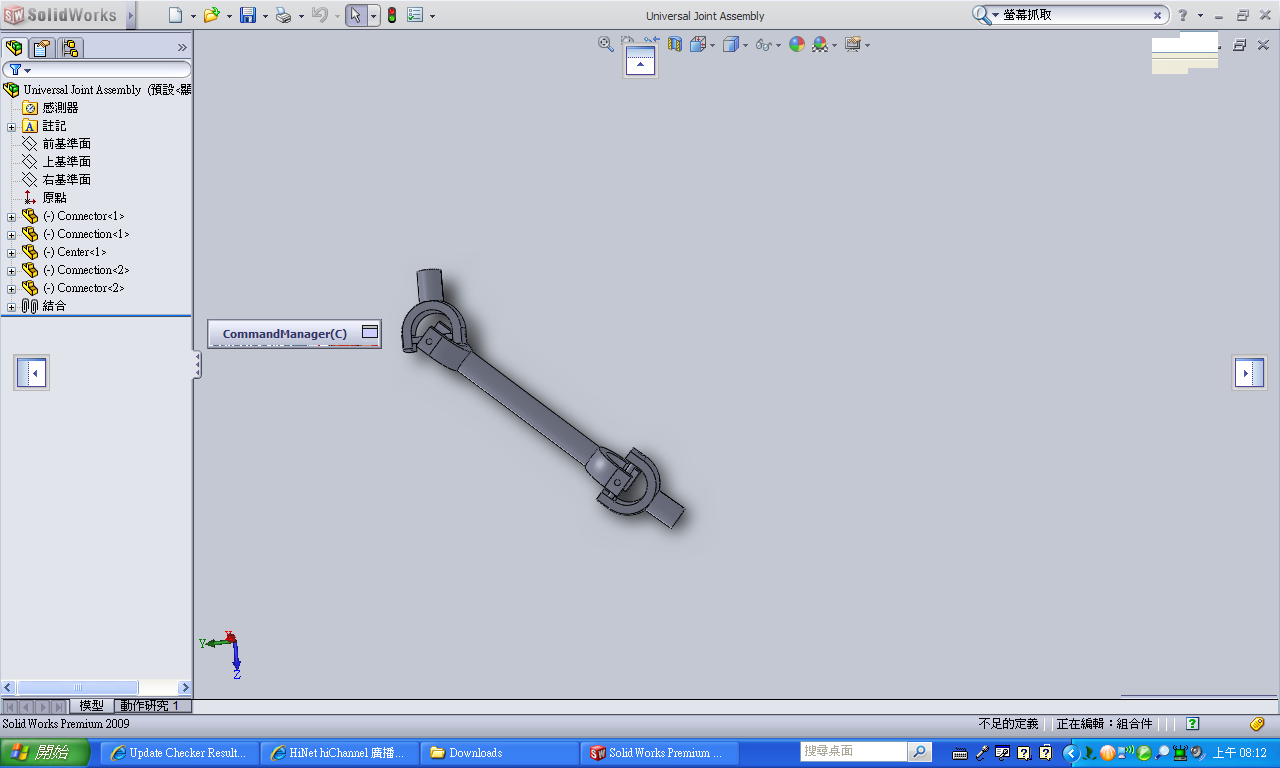This screenshot has width=1280, height=768.
Task: Click the Open file folder icon
Action: (211, 15)
